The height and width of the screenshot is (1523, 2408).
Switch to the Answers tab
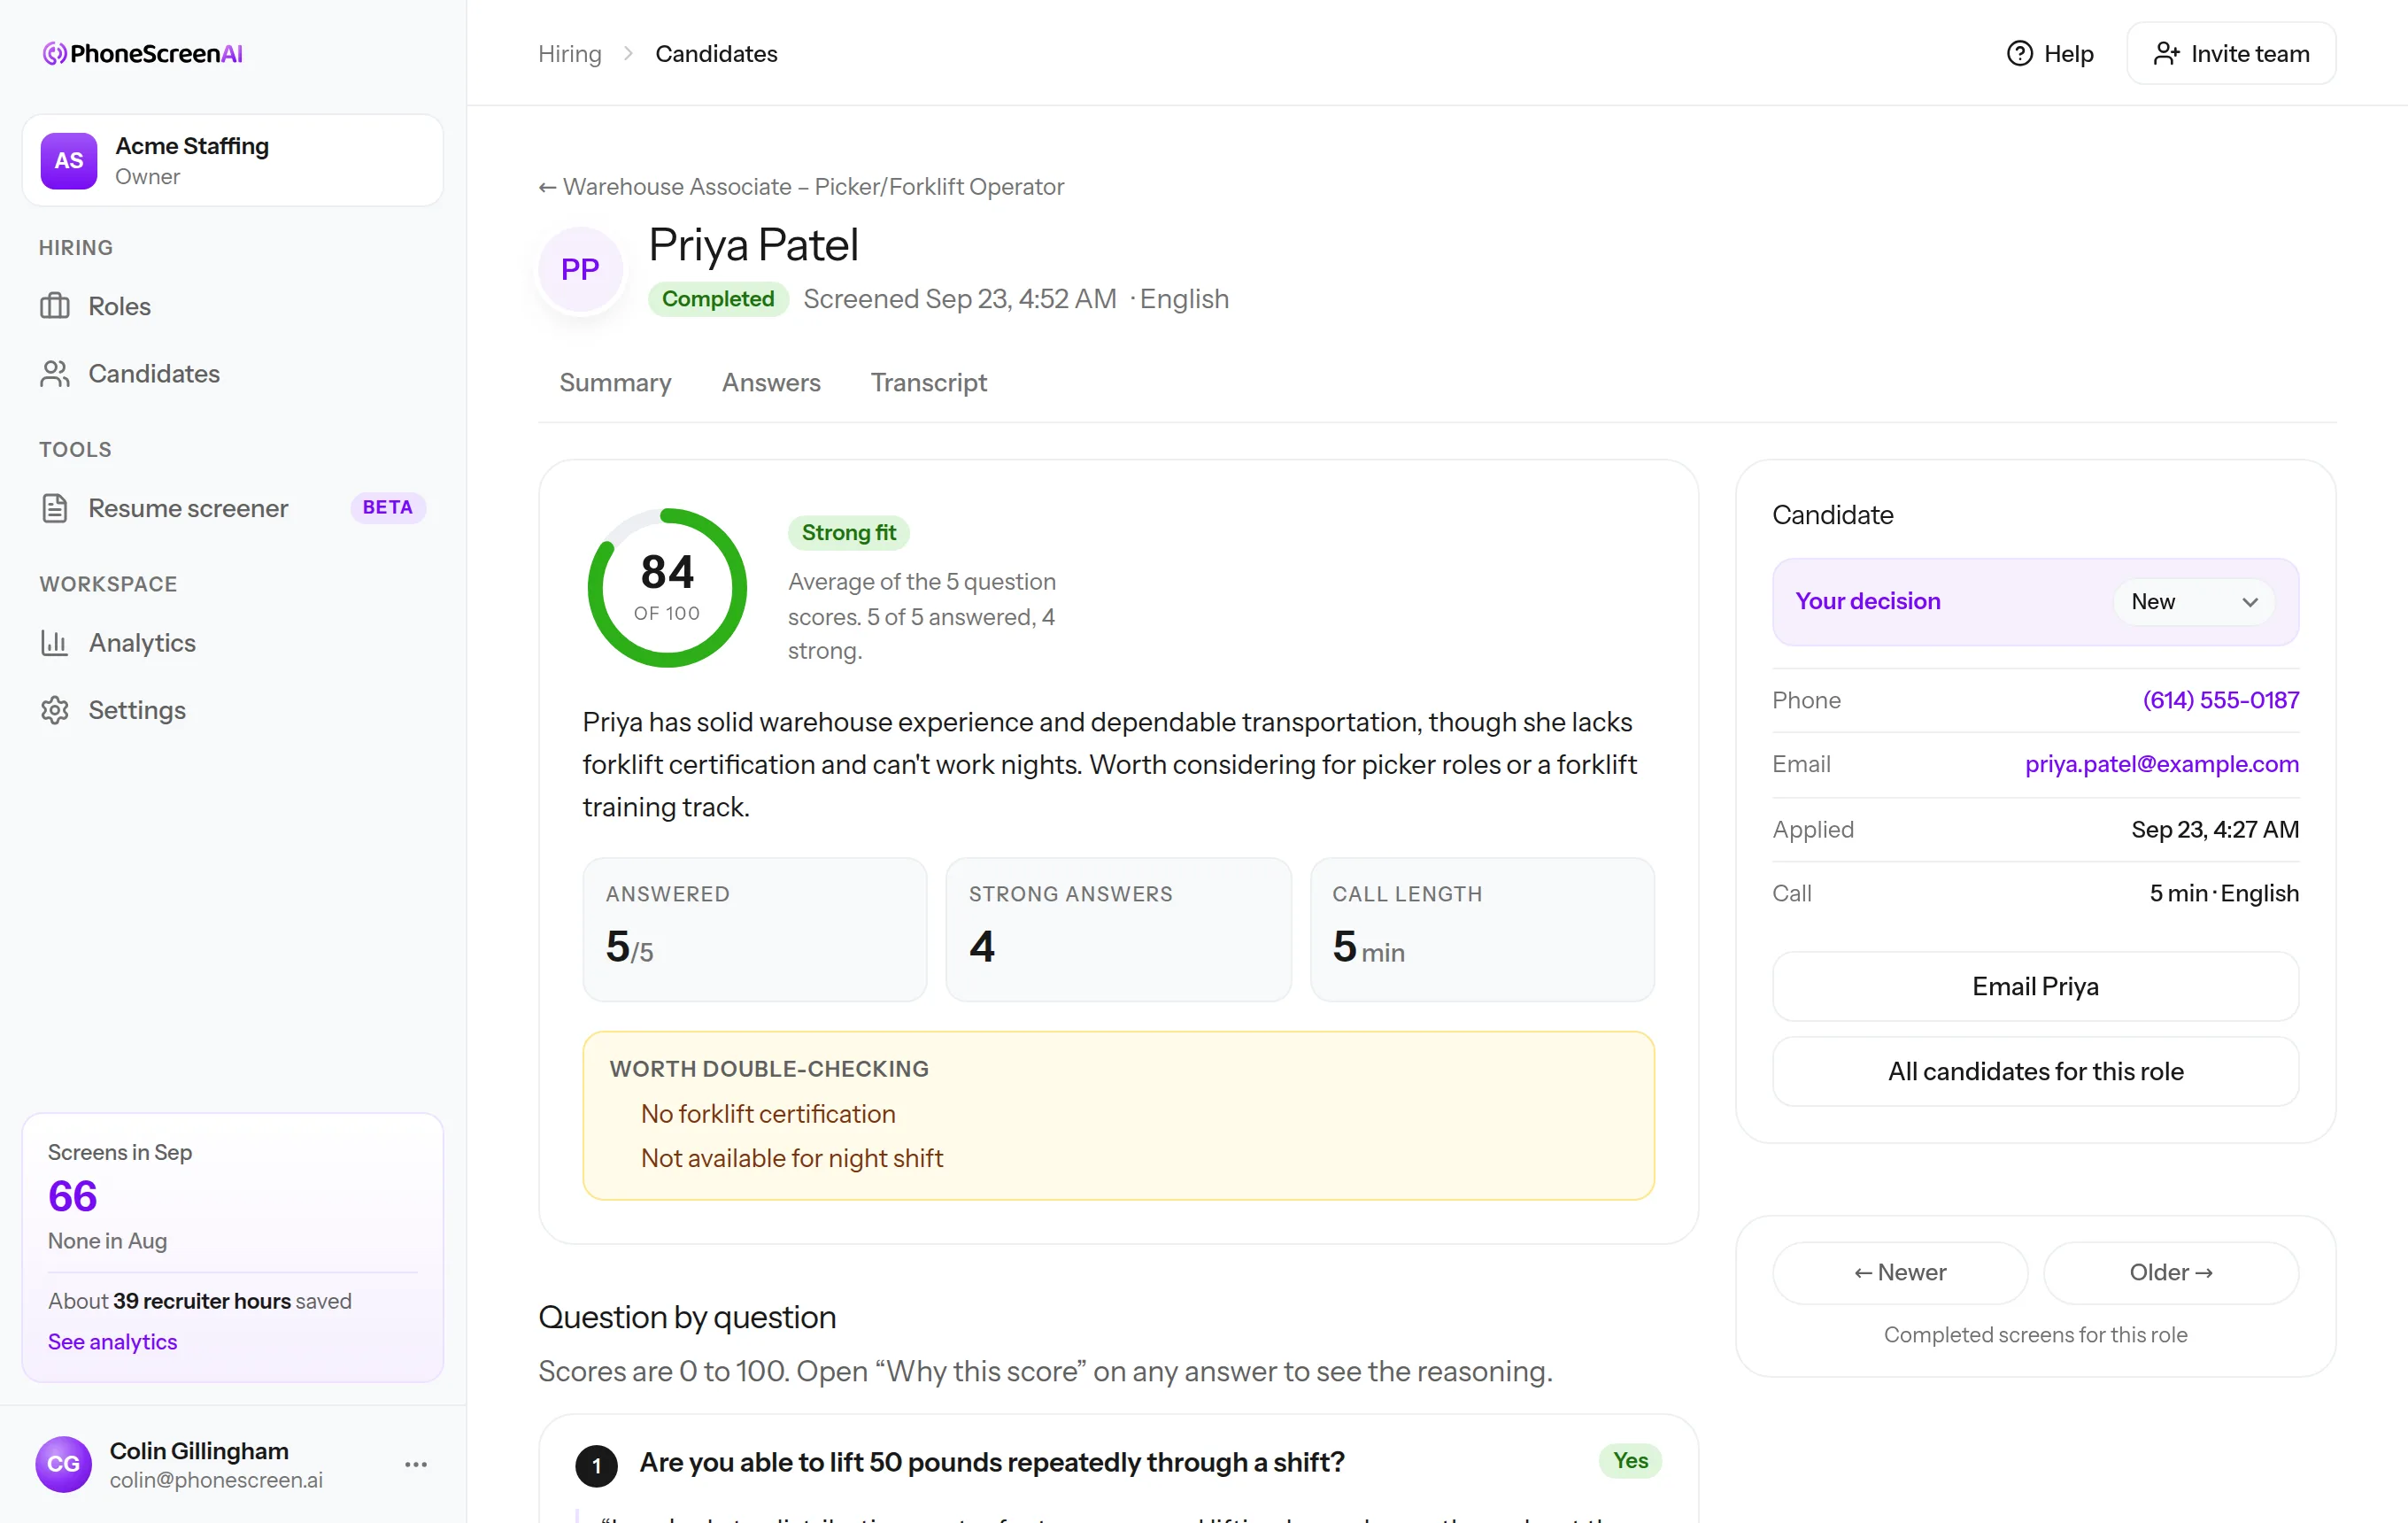click(771, 382)
